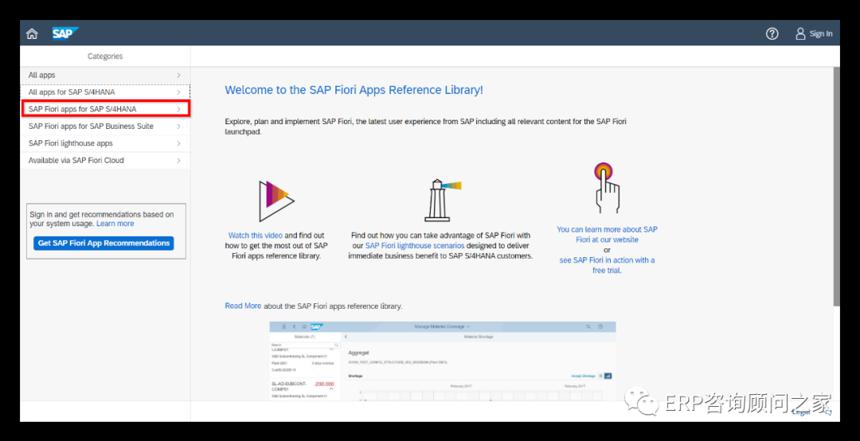The image size is (860, 441).
Task: Click the Sign In user icon
Action: [800, 34]
